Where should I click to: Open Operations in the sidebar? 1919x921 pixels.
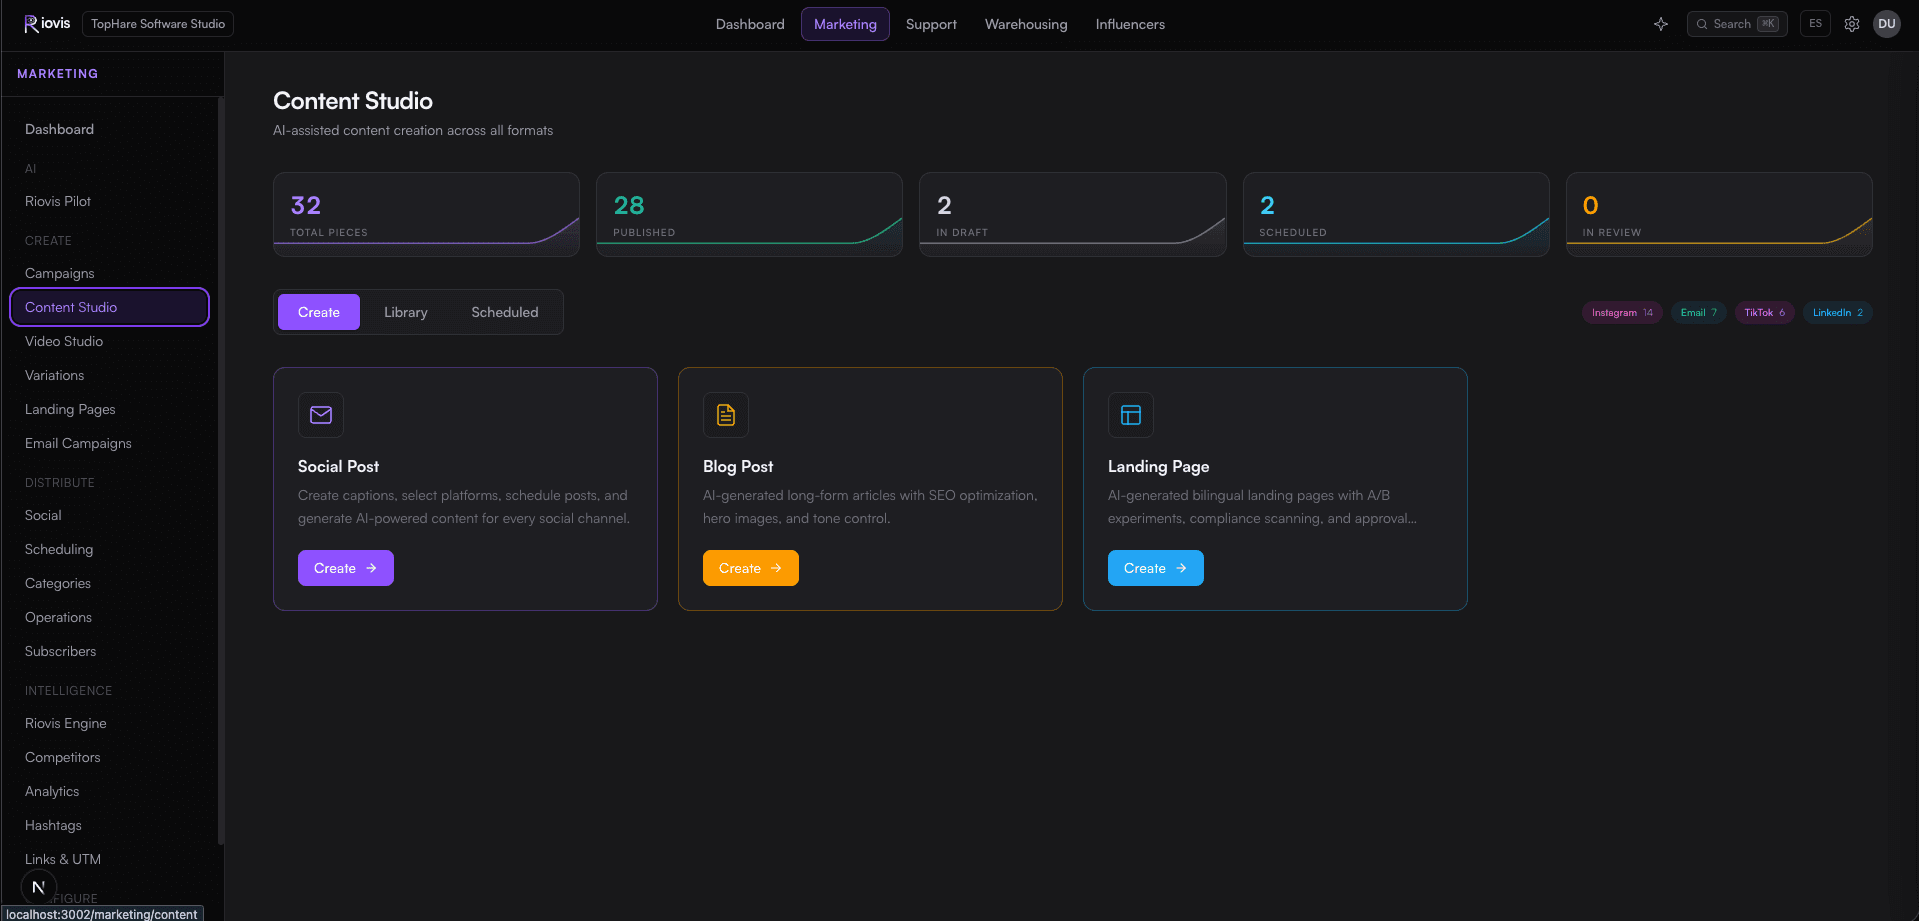(109, 617)
